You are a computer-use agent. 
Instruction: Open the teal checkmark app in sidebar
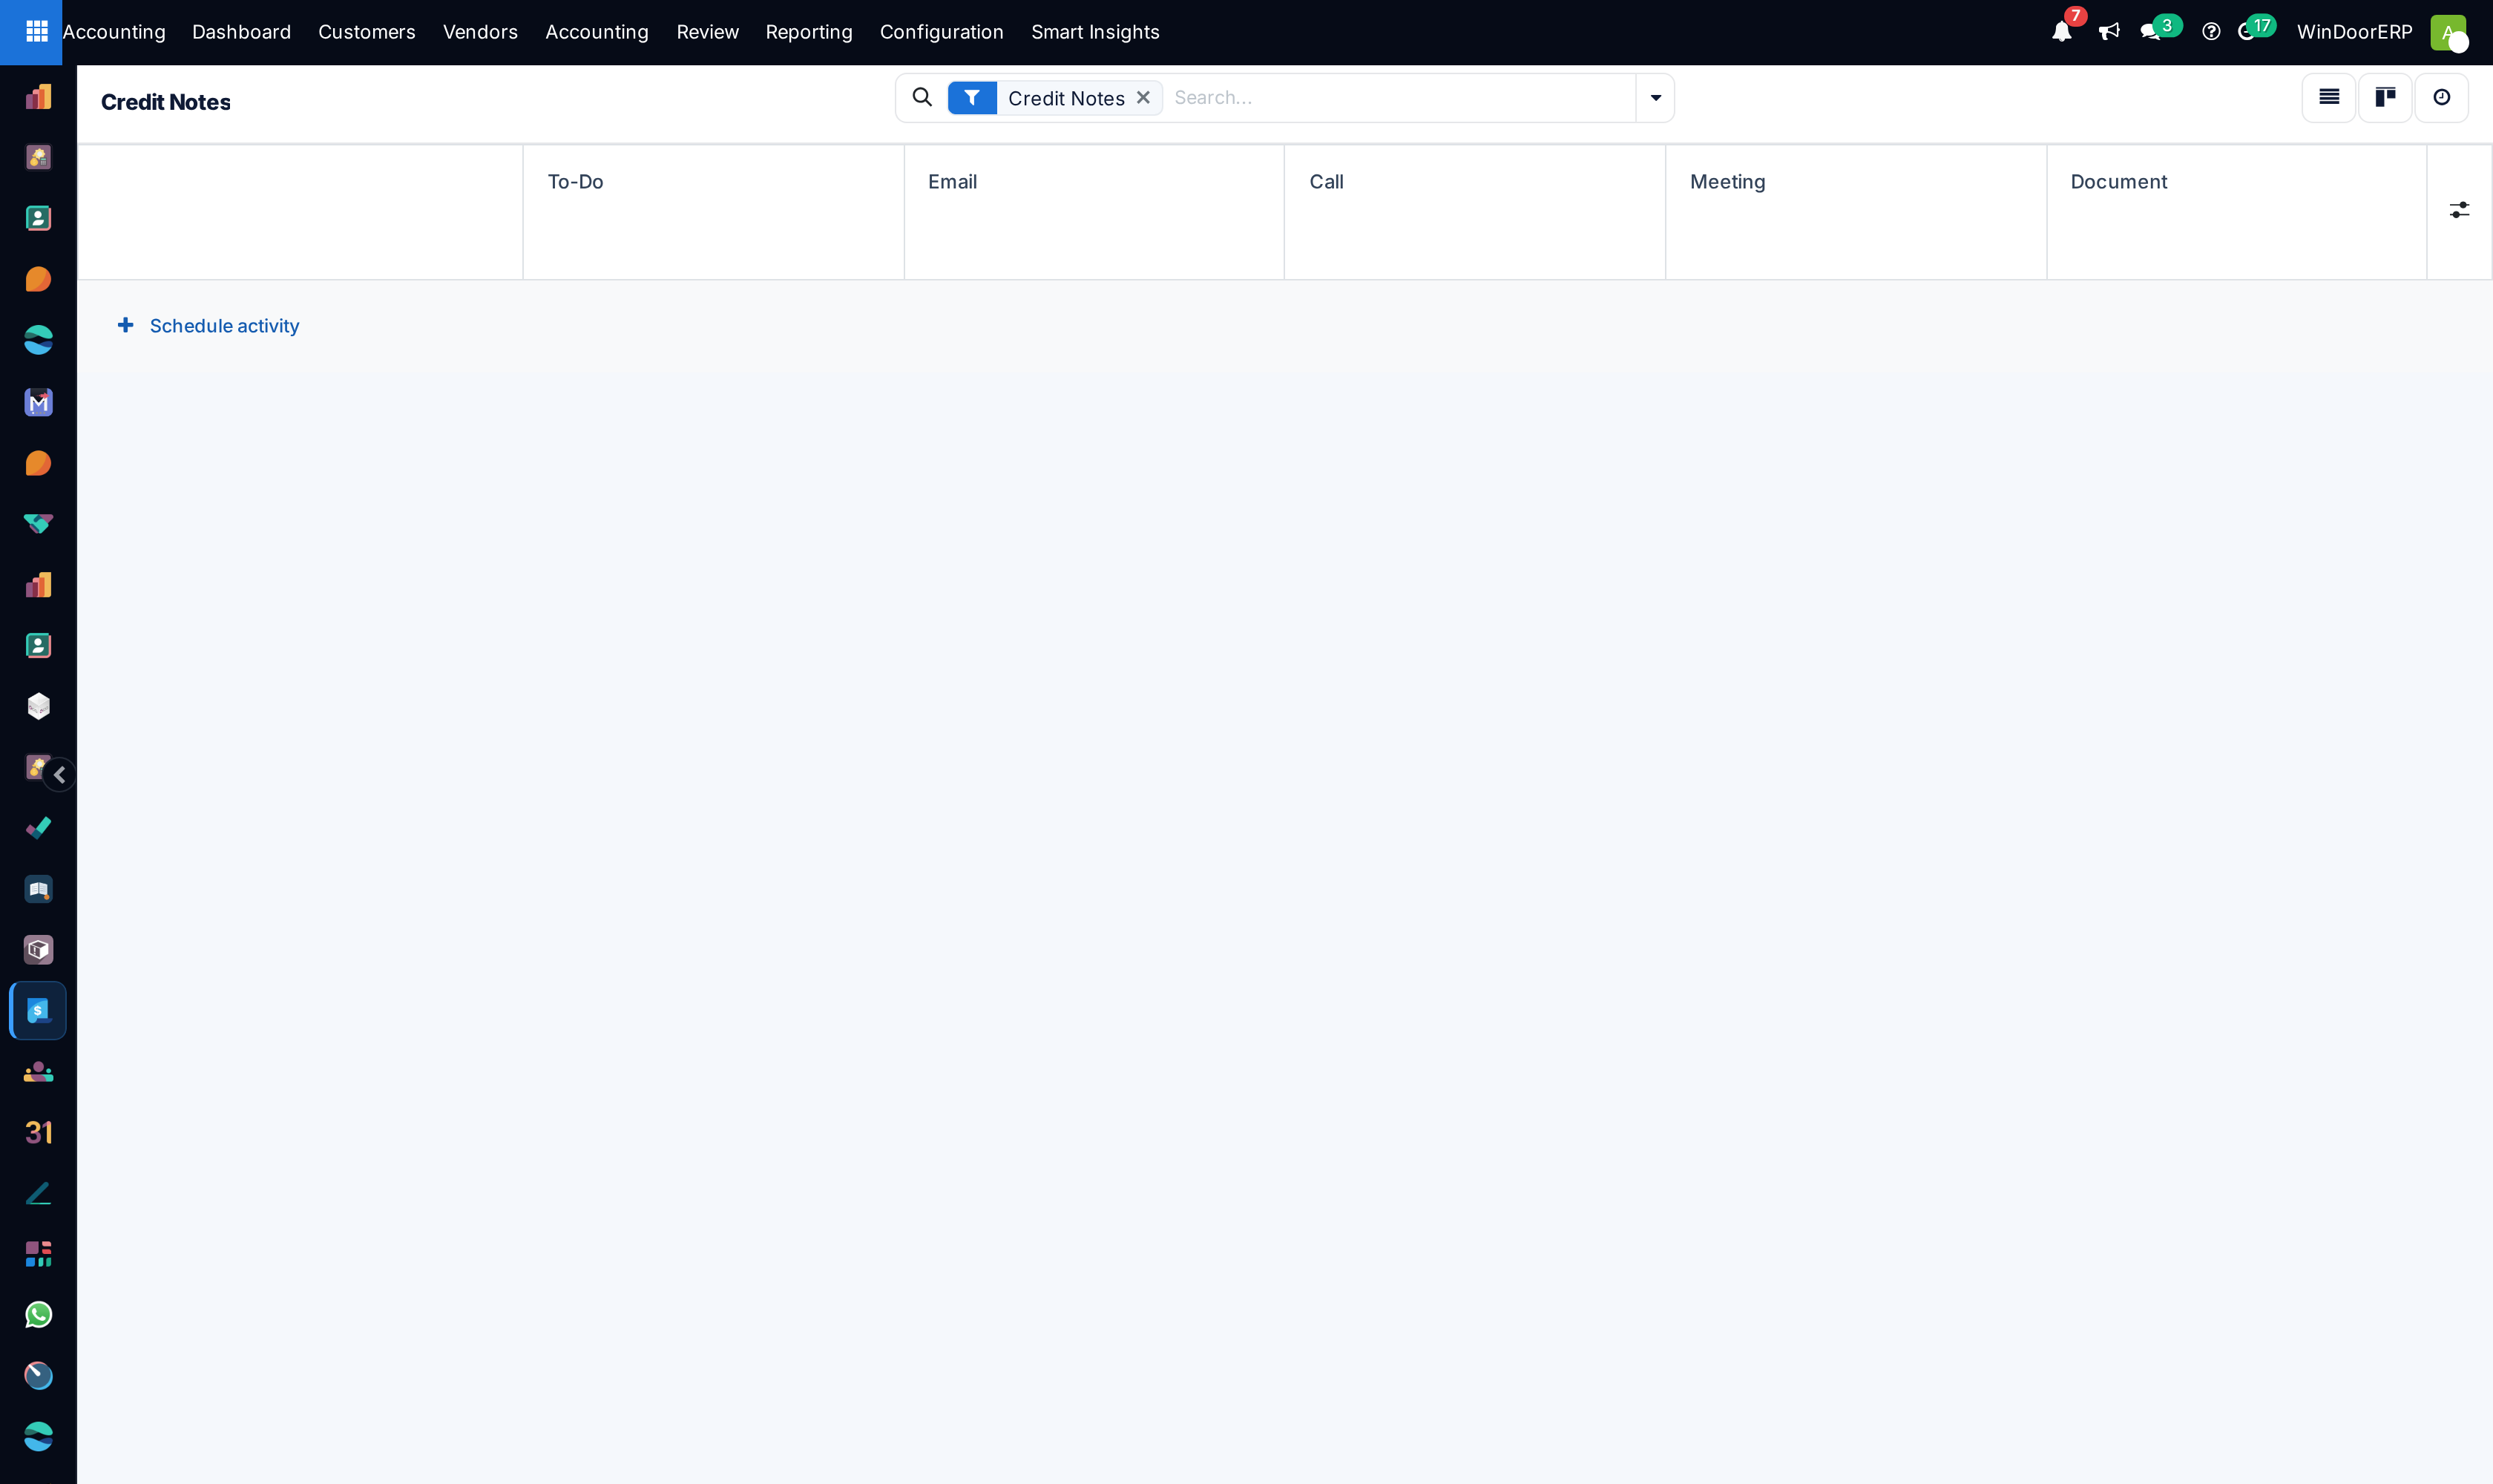click(38, 828)
